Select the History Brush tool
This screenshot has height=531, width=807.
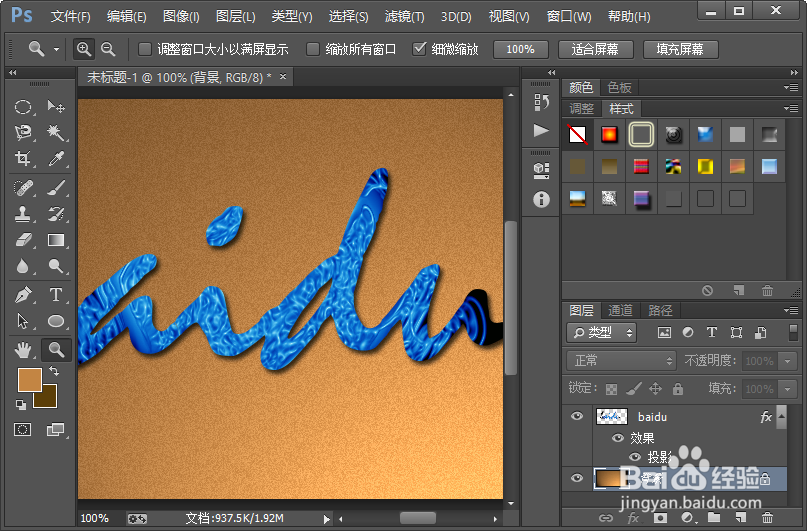56,214
